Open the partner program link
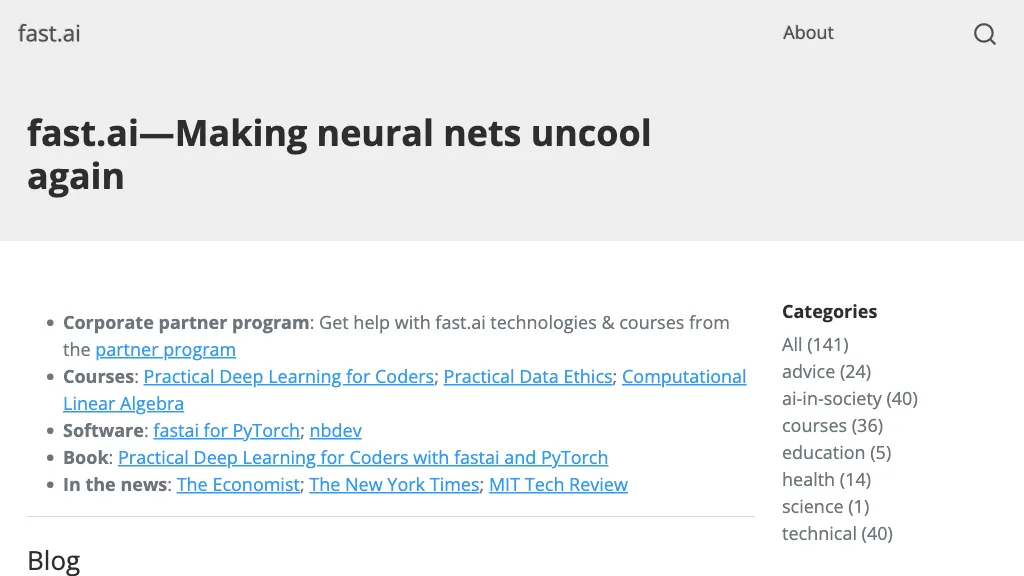 pos(165,350)
